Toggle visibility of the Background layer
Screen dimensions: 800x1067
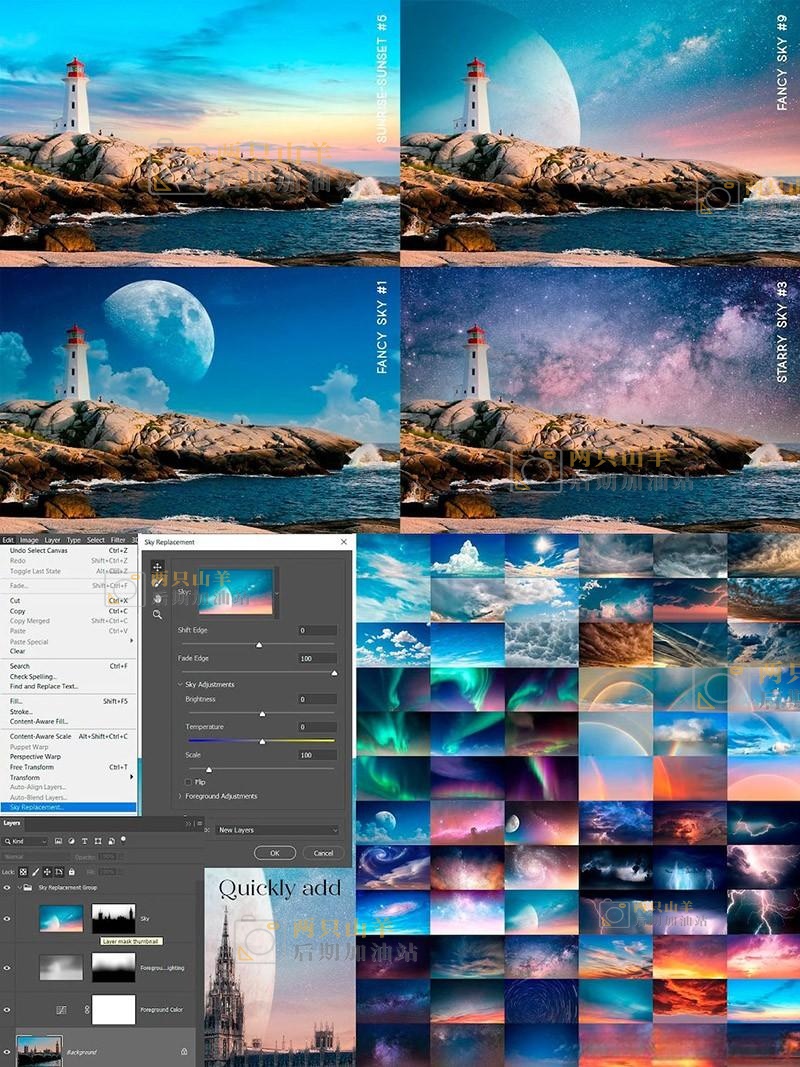coord(7,1051)
